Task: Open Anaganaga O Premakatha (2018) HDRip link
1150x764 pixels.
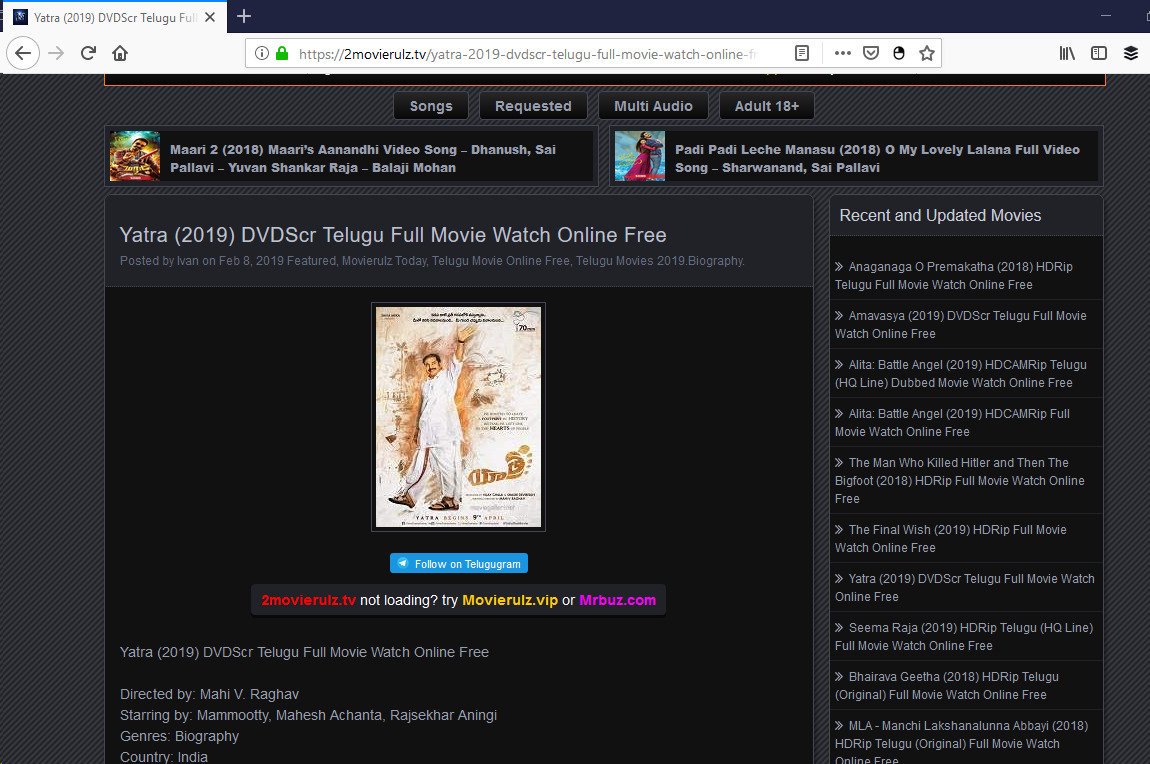Action: [x=953, y=276]
